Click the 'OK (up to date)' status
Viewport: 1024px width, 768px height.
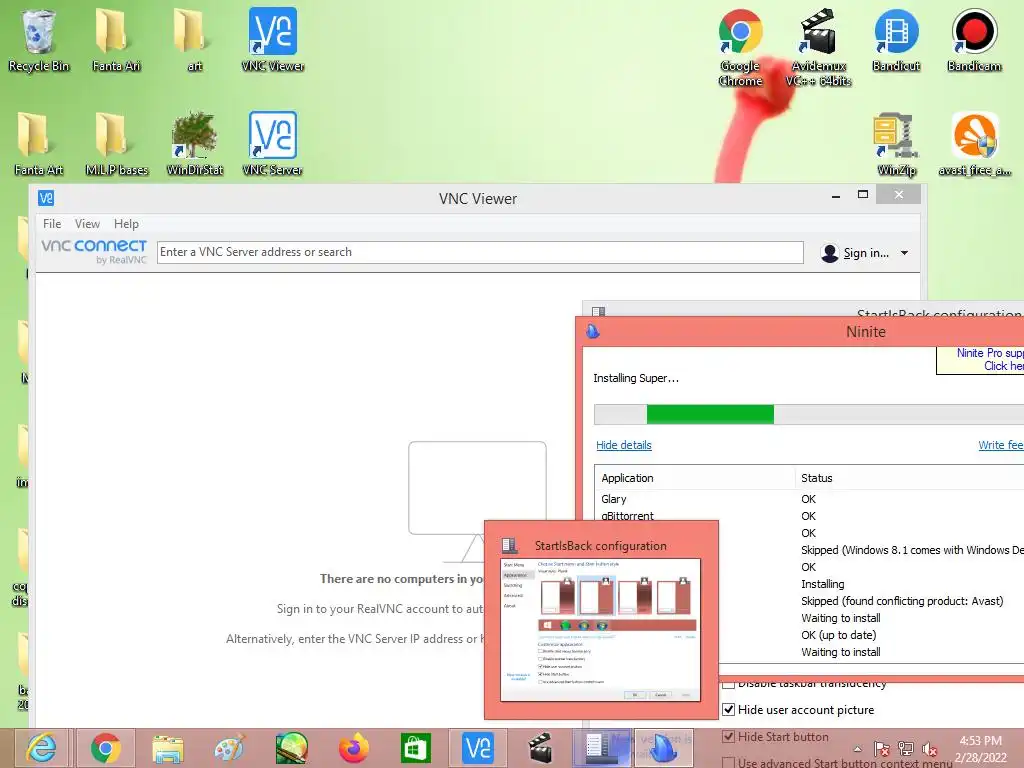(839, 635)
